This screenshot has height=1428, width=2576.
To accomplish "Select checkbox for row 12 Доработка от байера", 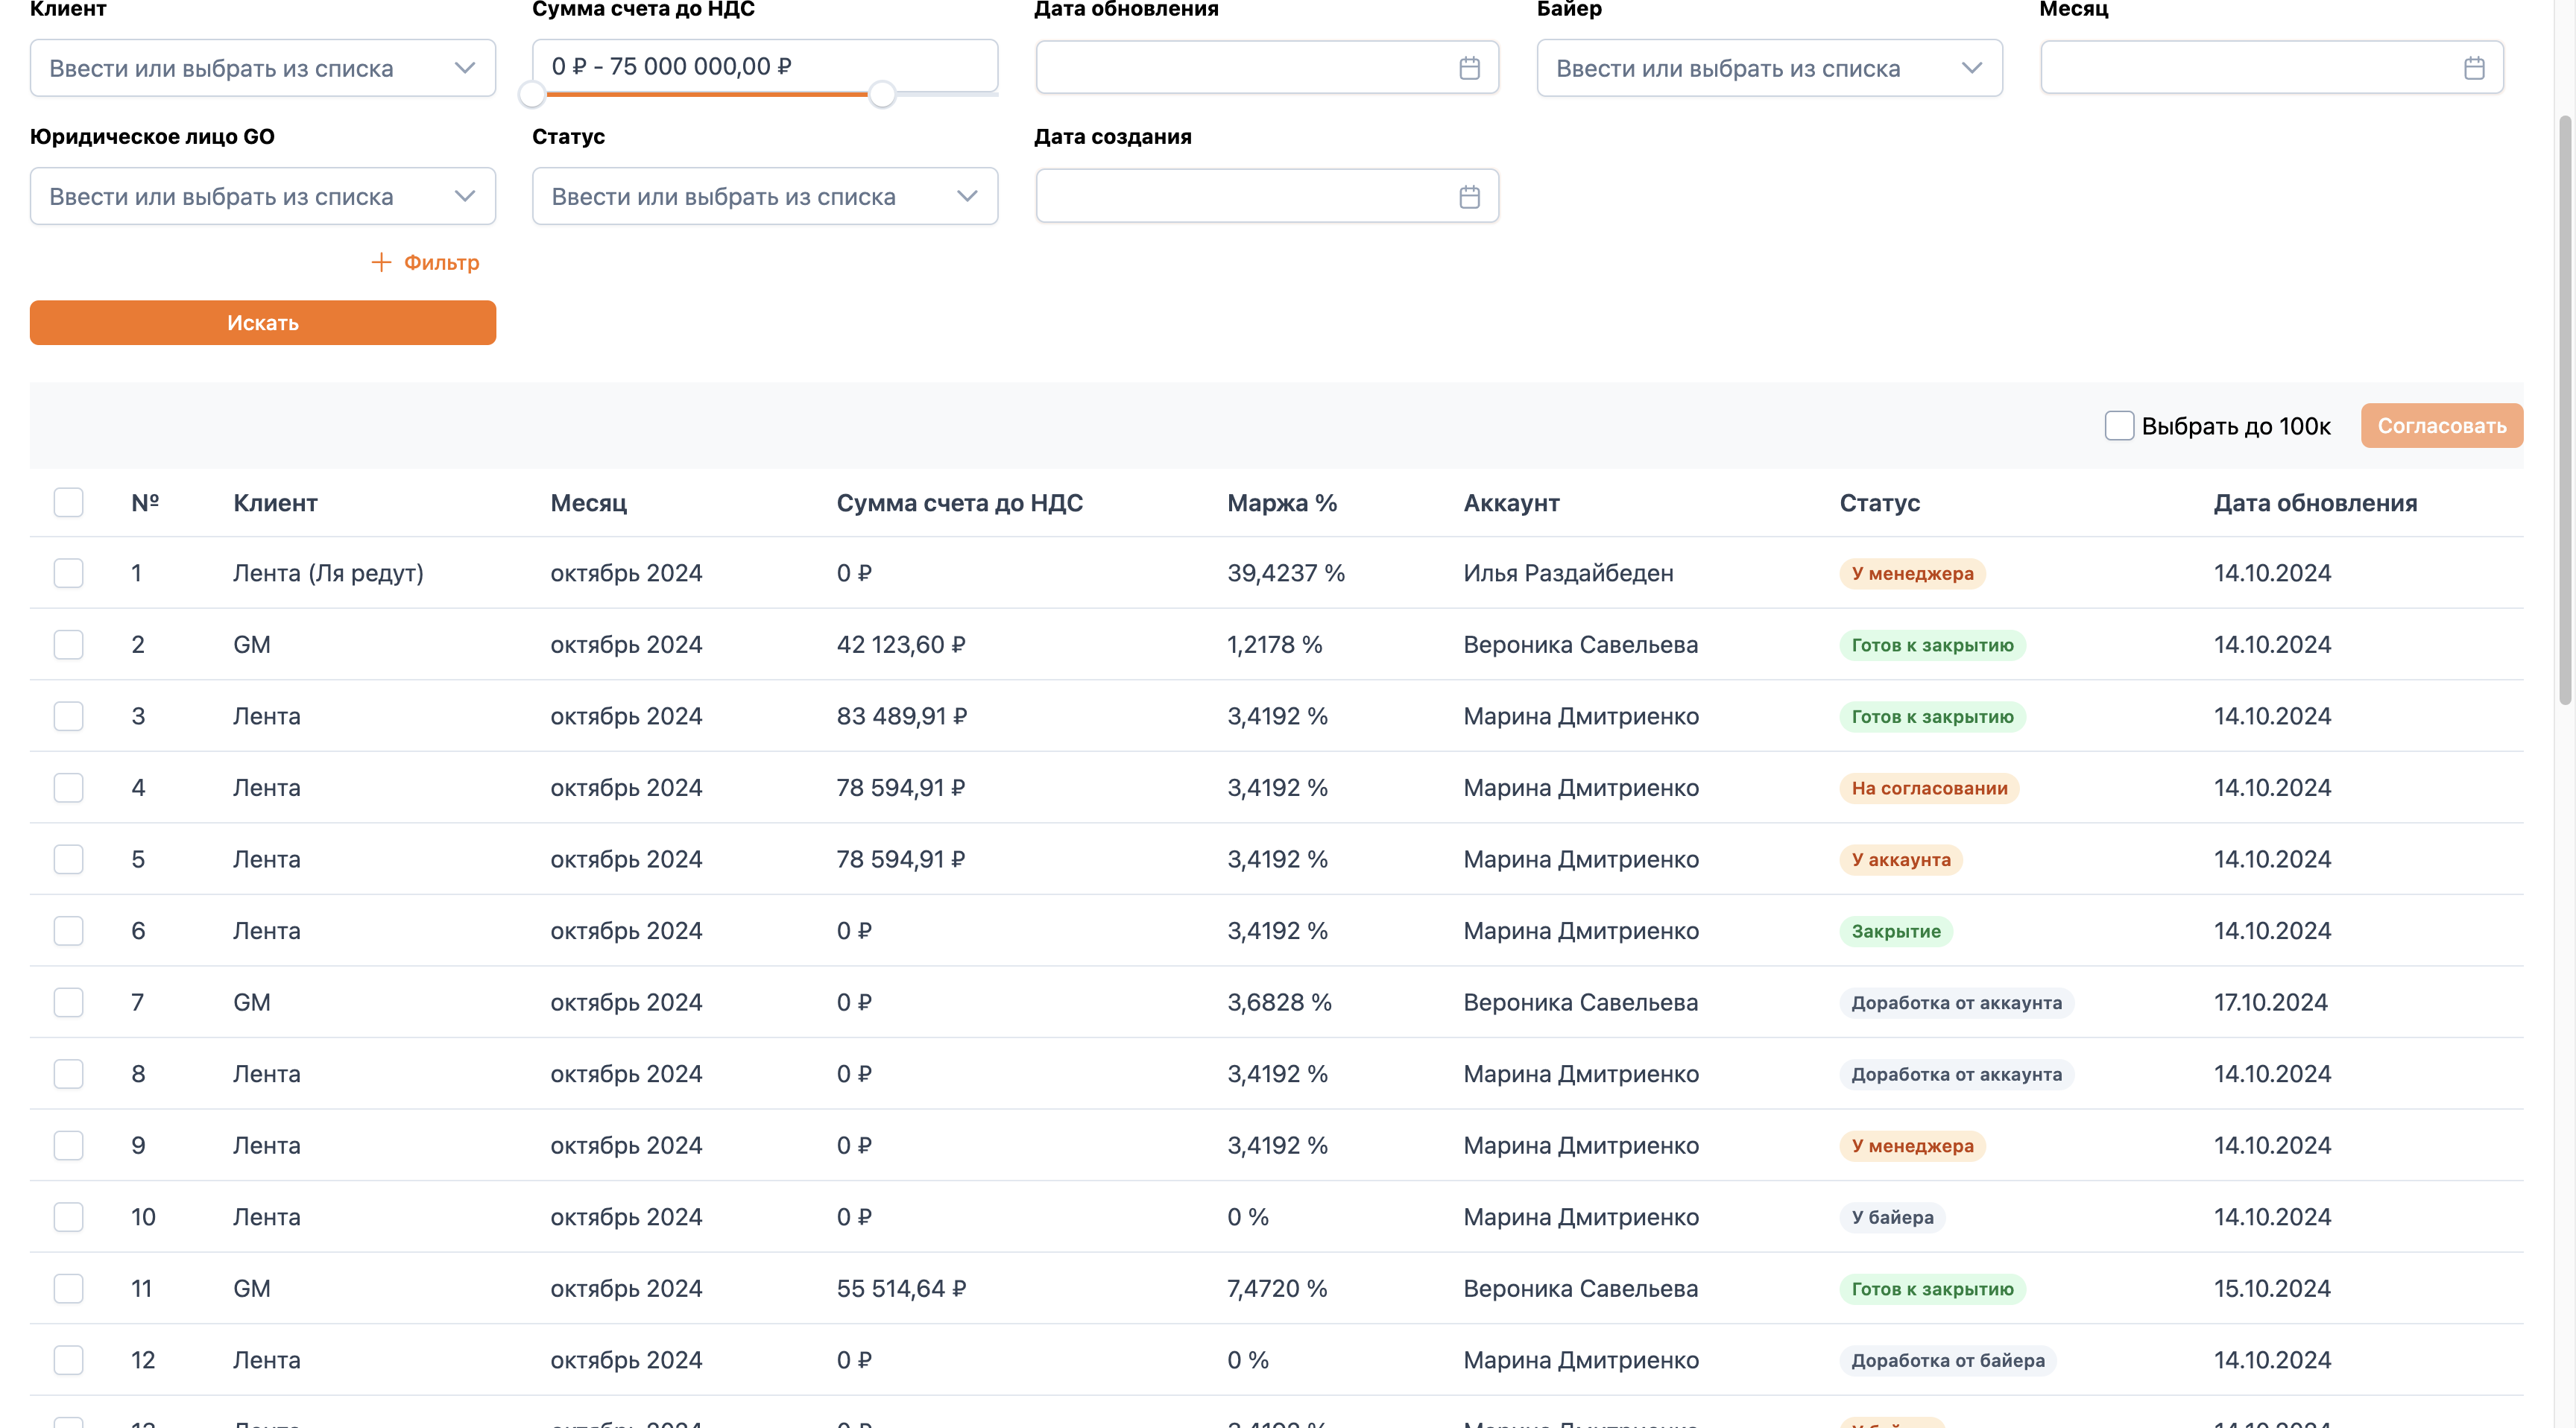I will (68, 1360).
